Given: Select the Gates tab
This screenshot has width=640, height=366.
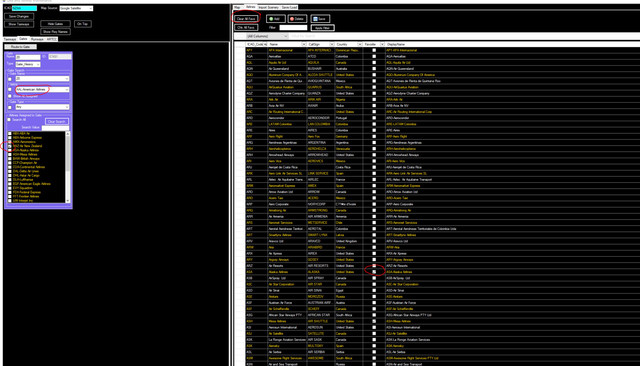Looking at the screenshot, I should (x=23, y=39).
